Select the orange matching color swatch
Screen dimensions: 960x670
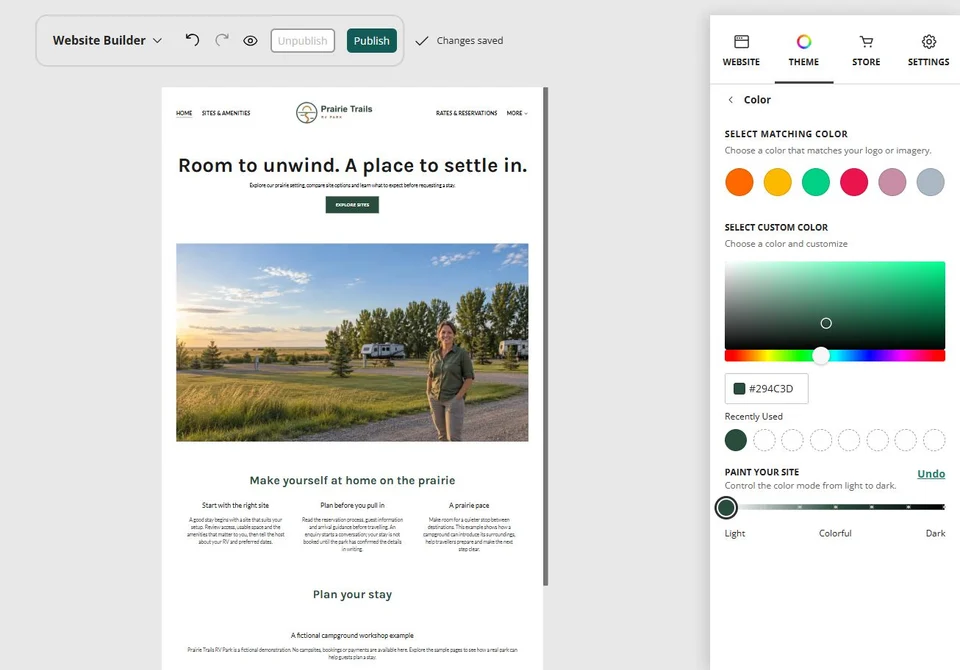click(x=739, y=183)
